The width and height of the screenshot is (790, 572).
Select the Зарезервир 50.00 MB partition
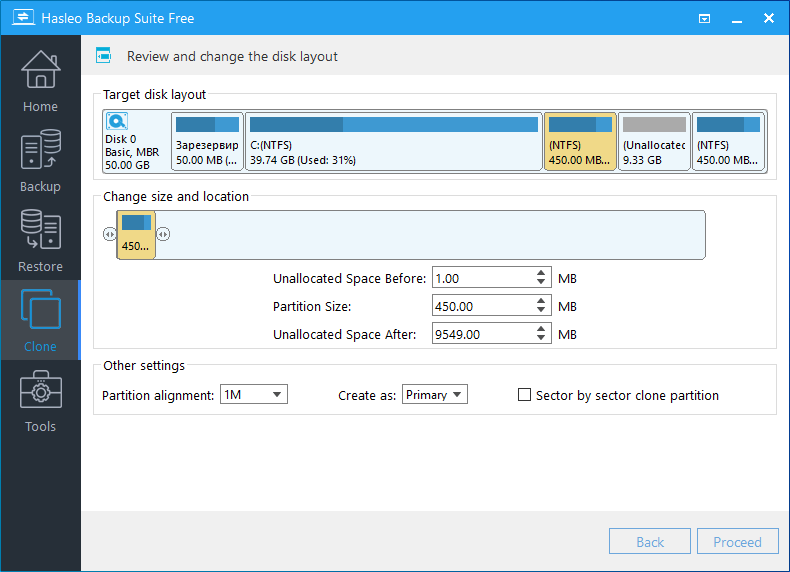pyautogui.click(x=207, y=142)
